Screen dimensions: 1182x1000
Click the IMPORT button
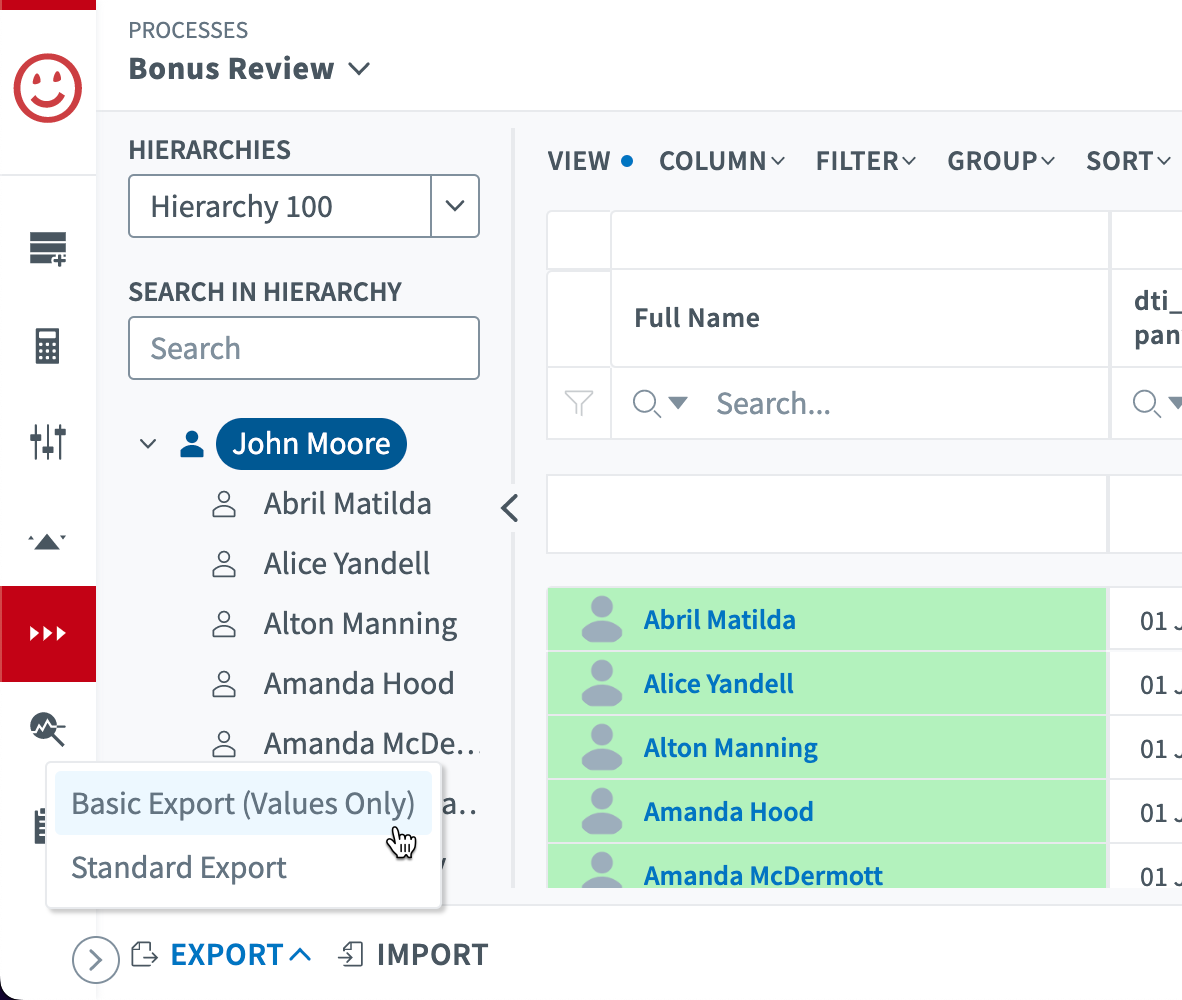click(414, 955)
